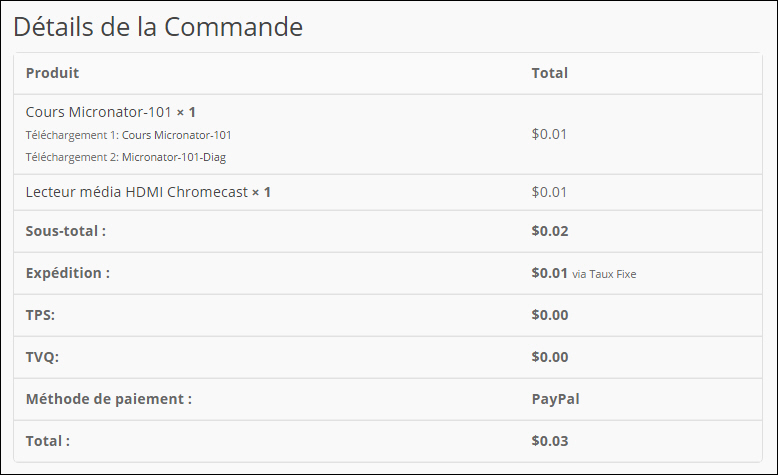The height and width of the screenshot is (475, 778).
Task: Select the TPS amount $0.00
Action: click(550, 315)
